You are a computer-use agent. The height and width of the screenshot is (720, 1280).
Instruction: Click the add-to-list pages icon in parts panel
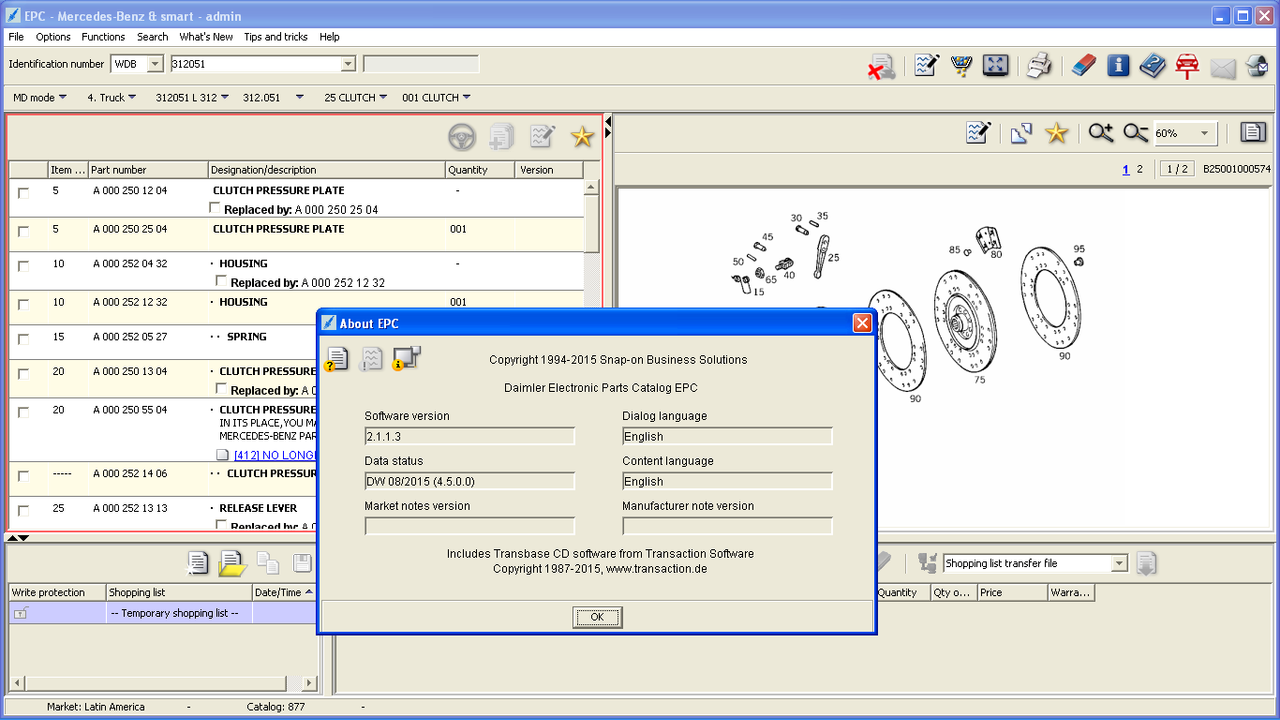click(502, 137)
